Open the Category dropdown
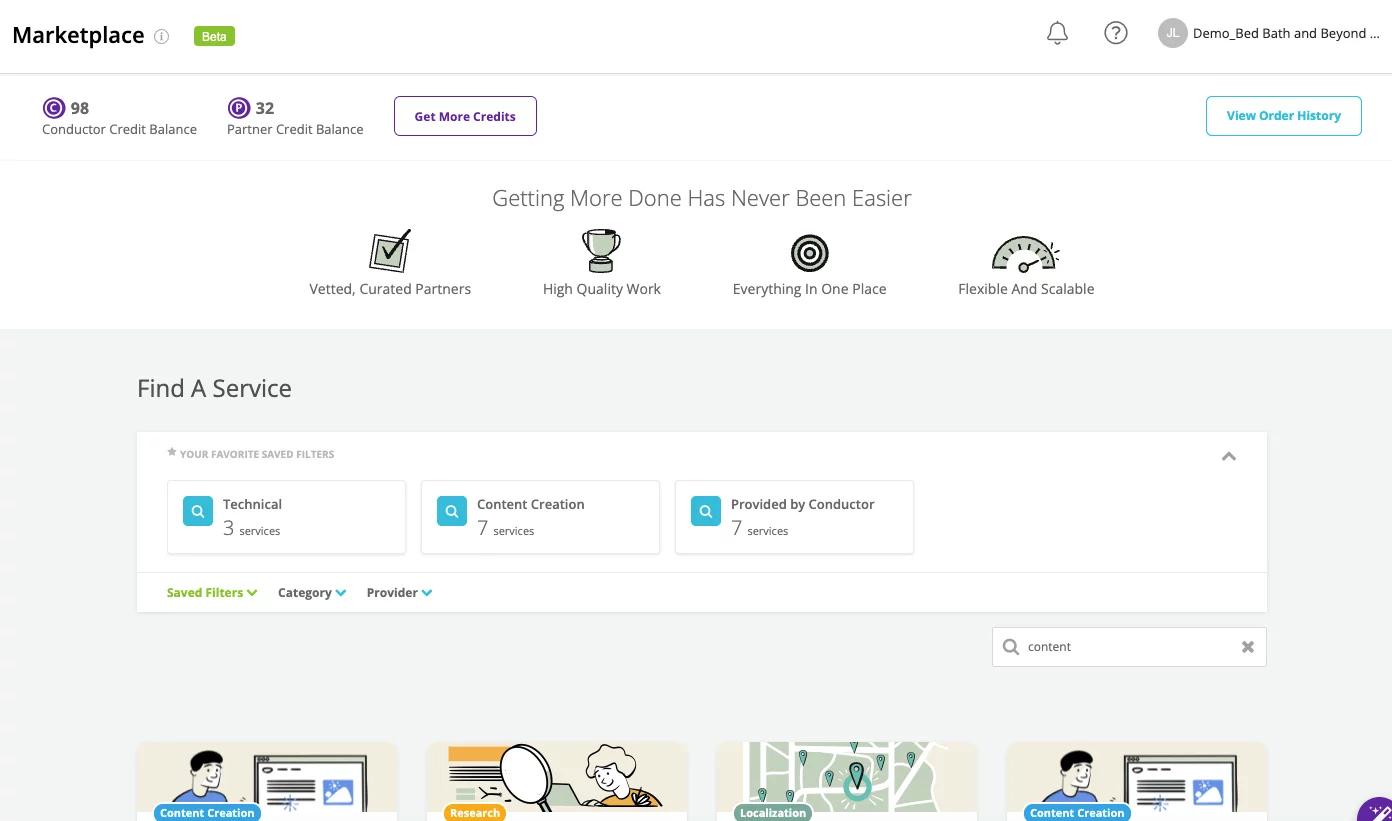 point(312,593)
